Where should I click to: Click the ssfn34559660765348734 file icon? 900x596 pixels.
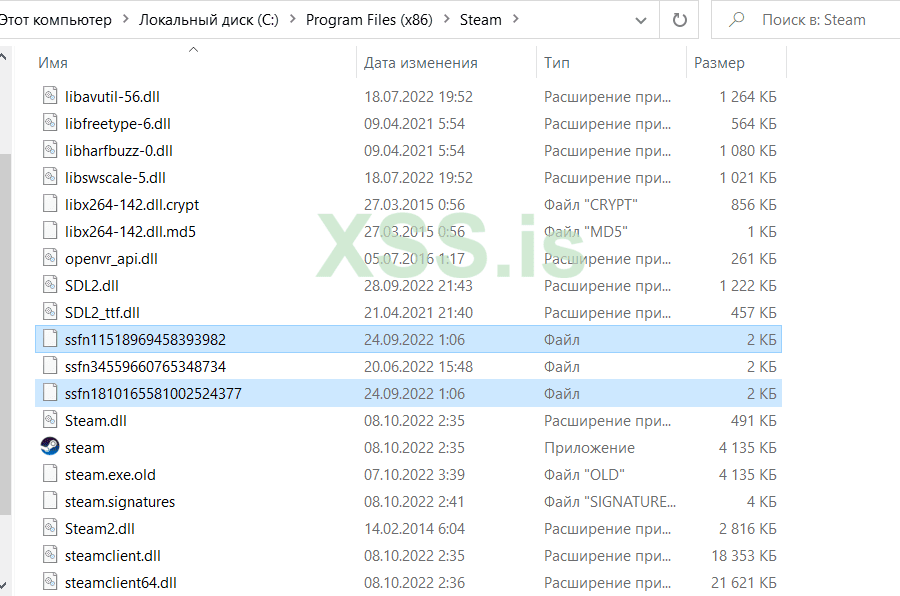51,365
